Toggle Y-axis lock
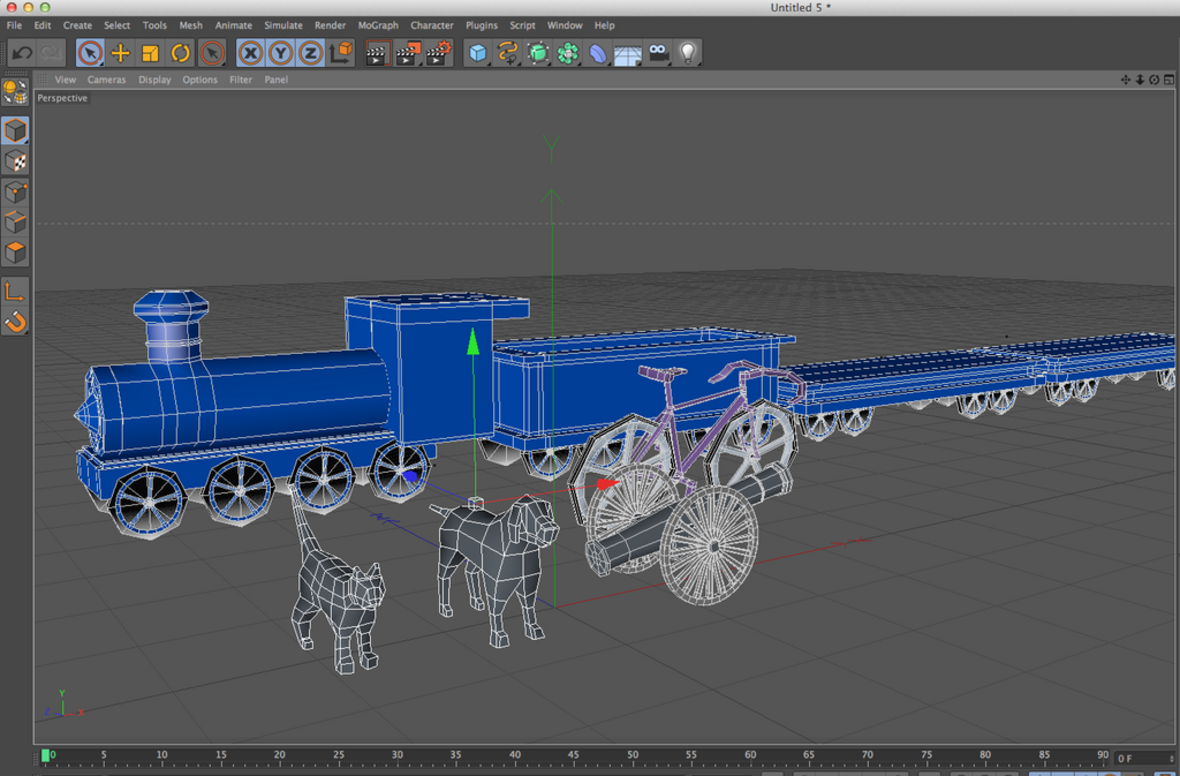Viewport: 1180px width, 776px height. (281, 53)
